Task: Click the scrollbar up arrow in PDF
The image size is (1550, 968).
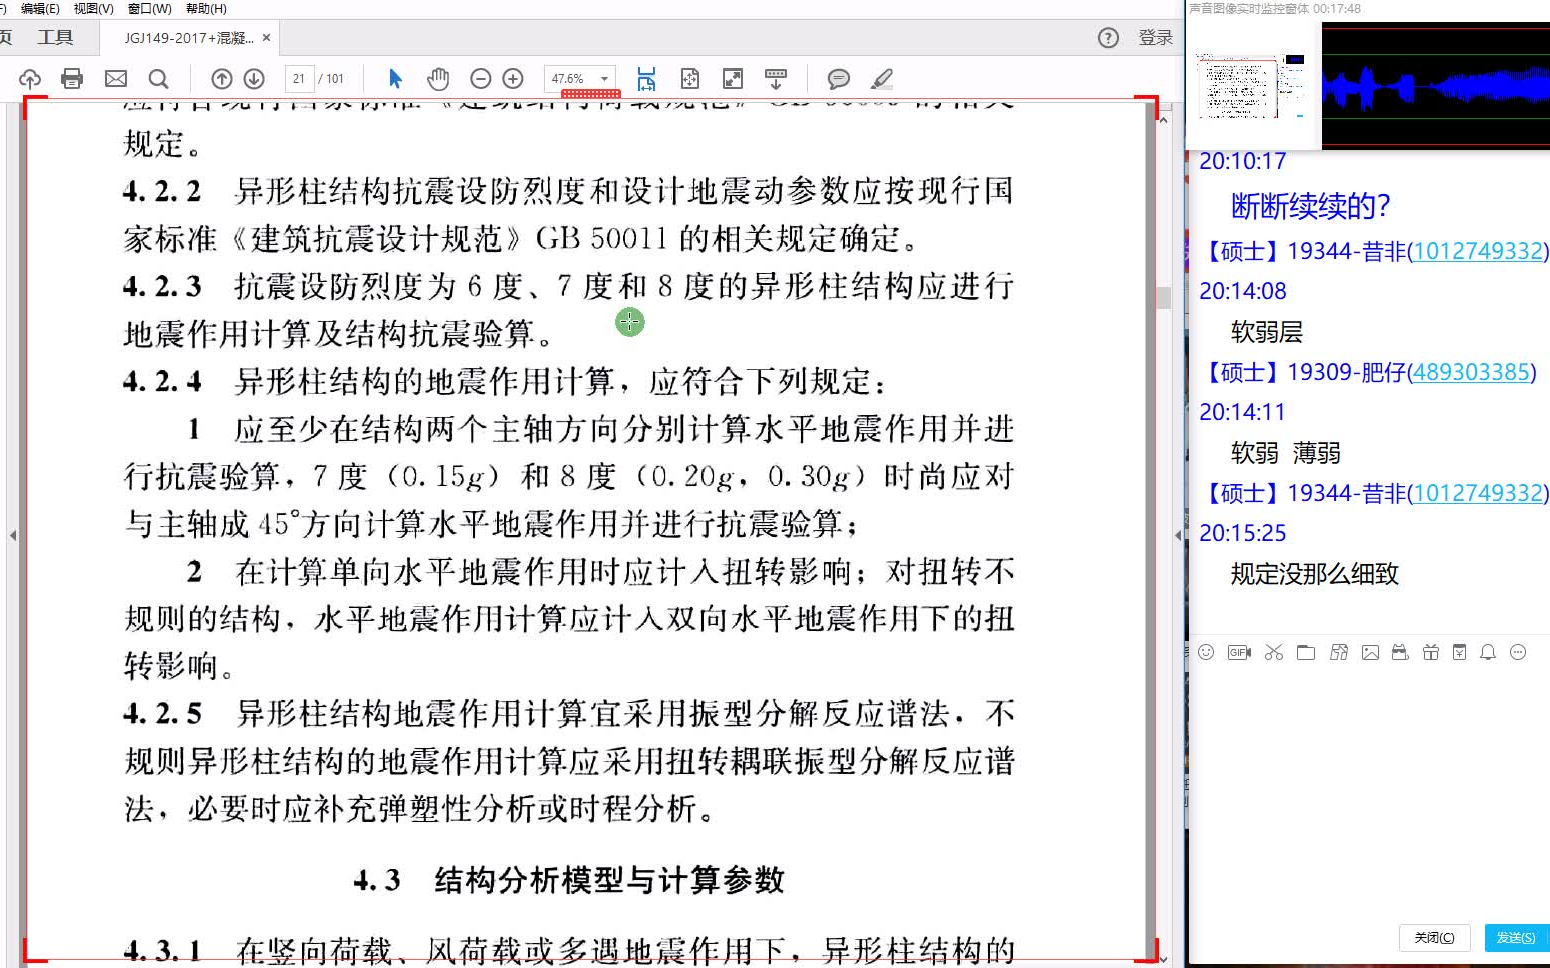Action: click(1163, 120)
